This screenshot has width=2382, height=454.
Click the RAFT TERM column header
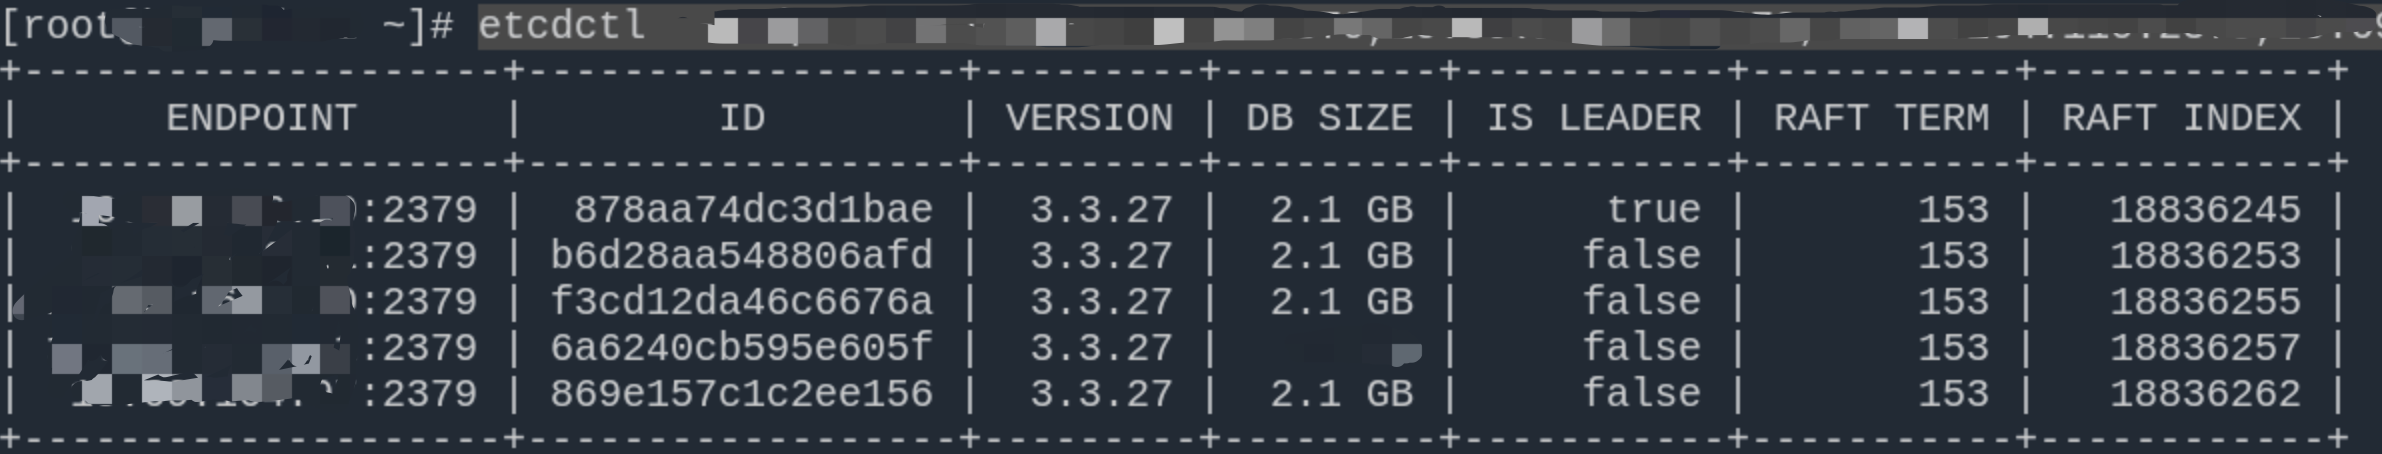[1881, 118]
